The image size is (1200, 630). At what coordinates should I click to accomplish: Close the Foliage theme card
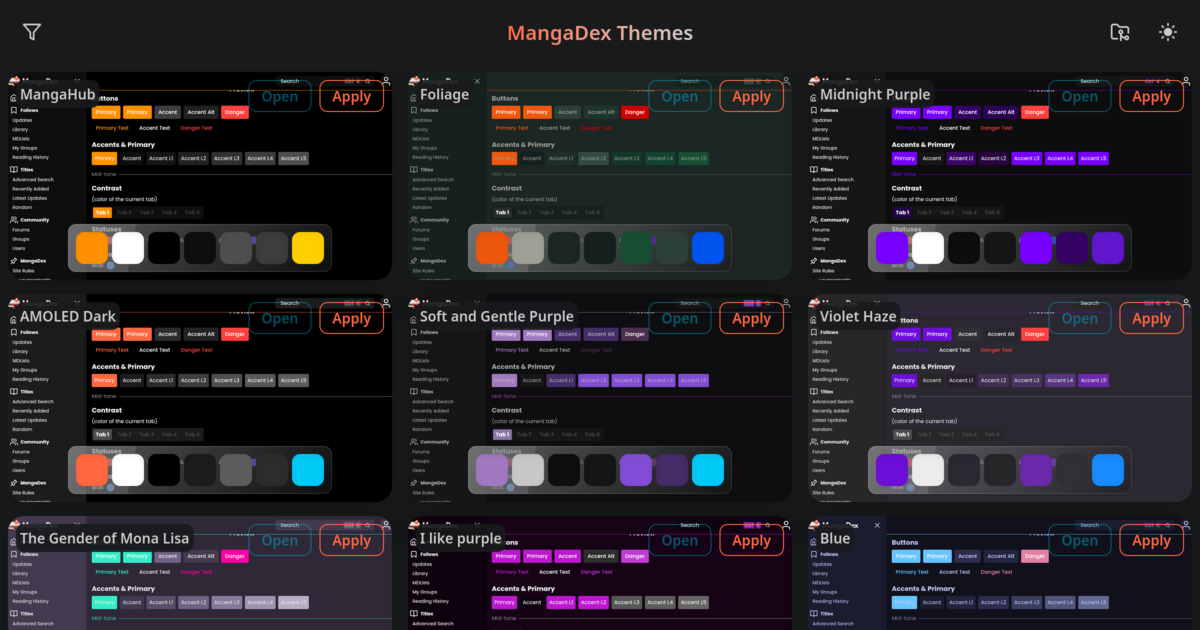pos(477,81)
